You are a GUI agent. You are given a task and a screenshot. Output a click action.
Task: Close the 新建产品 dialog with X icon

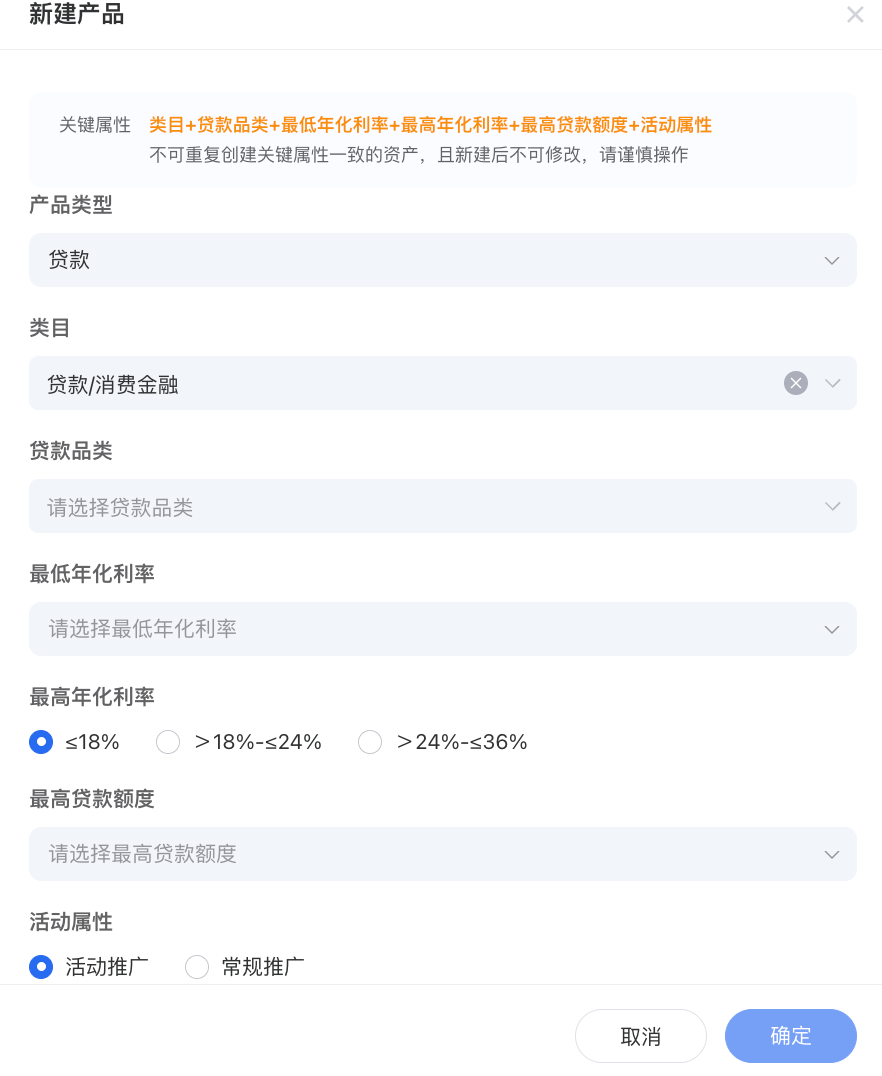tap(855, 15)
